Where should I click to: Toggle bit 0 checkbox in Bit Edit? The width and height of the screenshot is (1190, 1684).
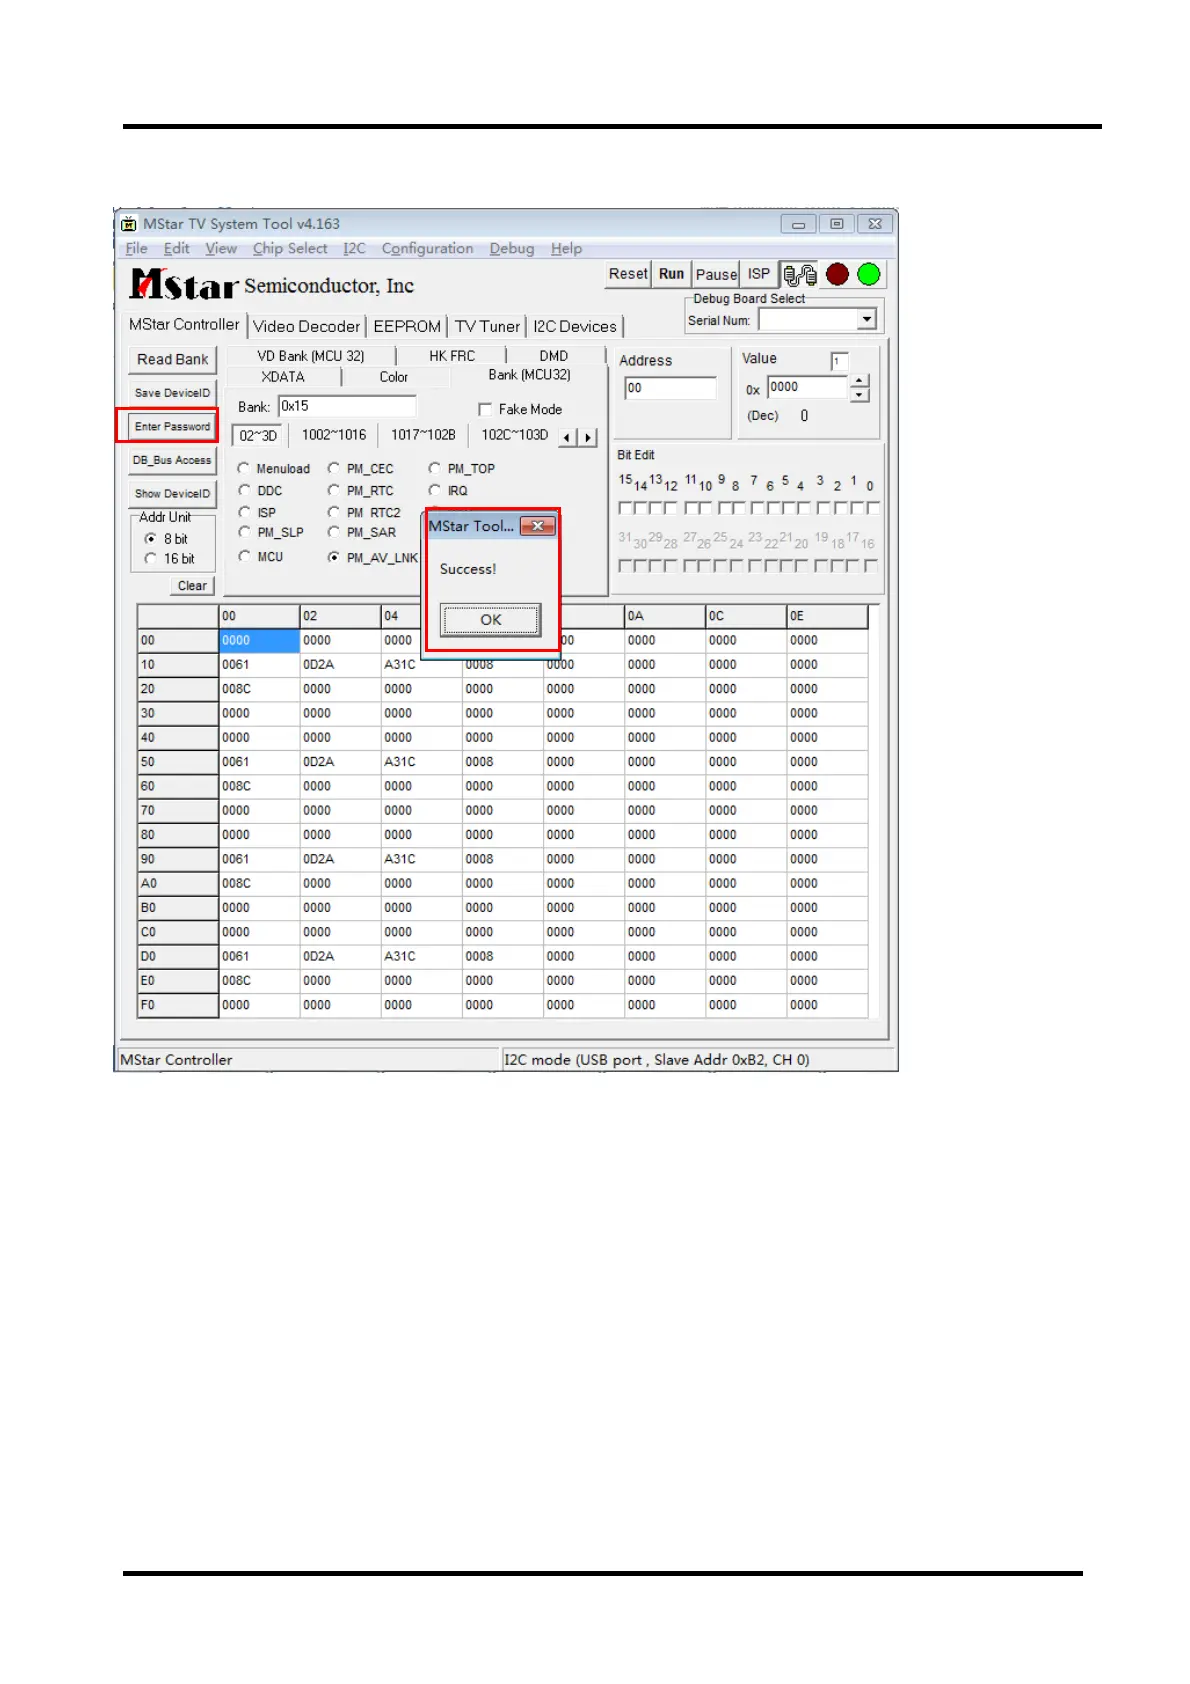[x=872, y=508]
